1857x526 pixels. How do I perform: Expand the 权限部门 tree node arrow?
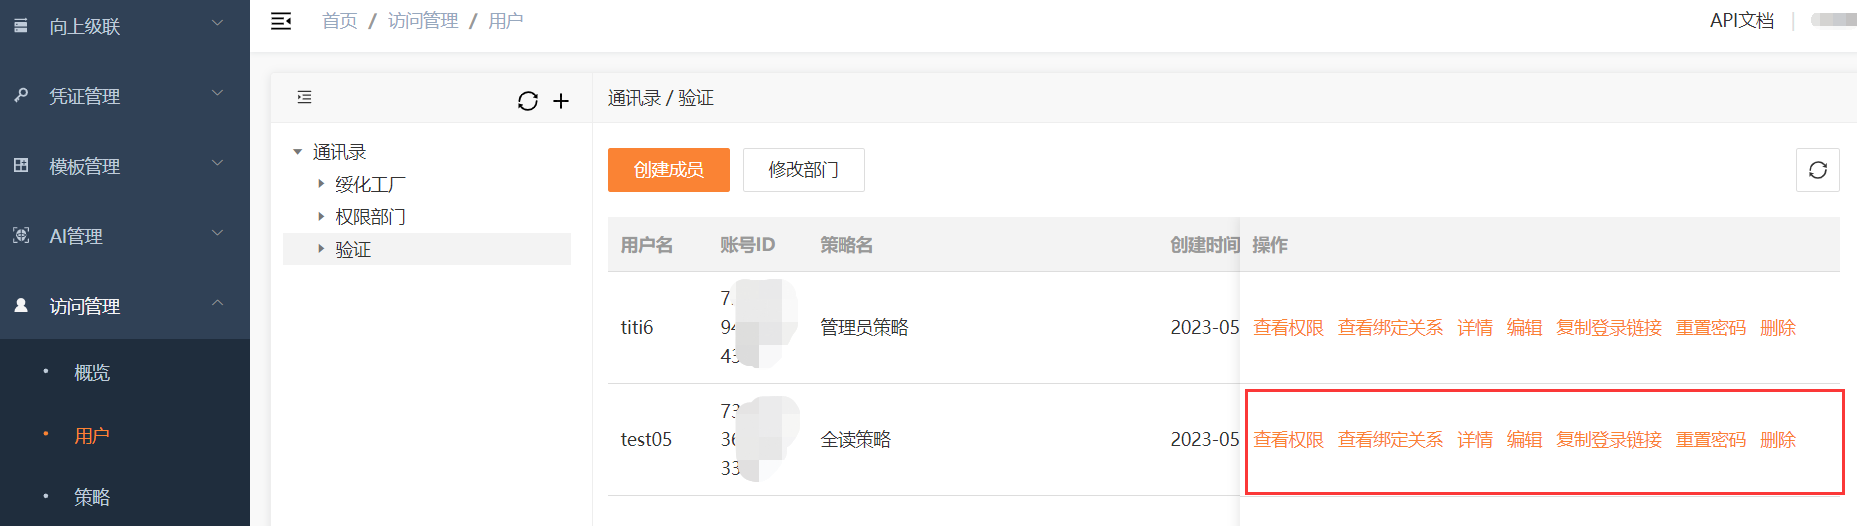(321, 216)
